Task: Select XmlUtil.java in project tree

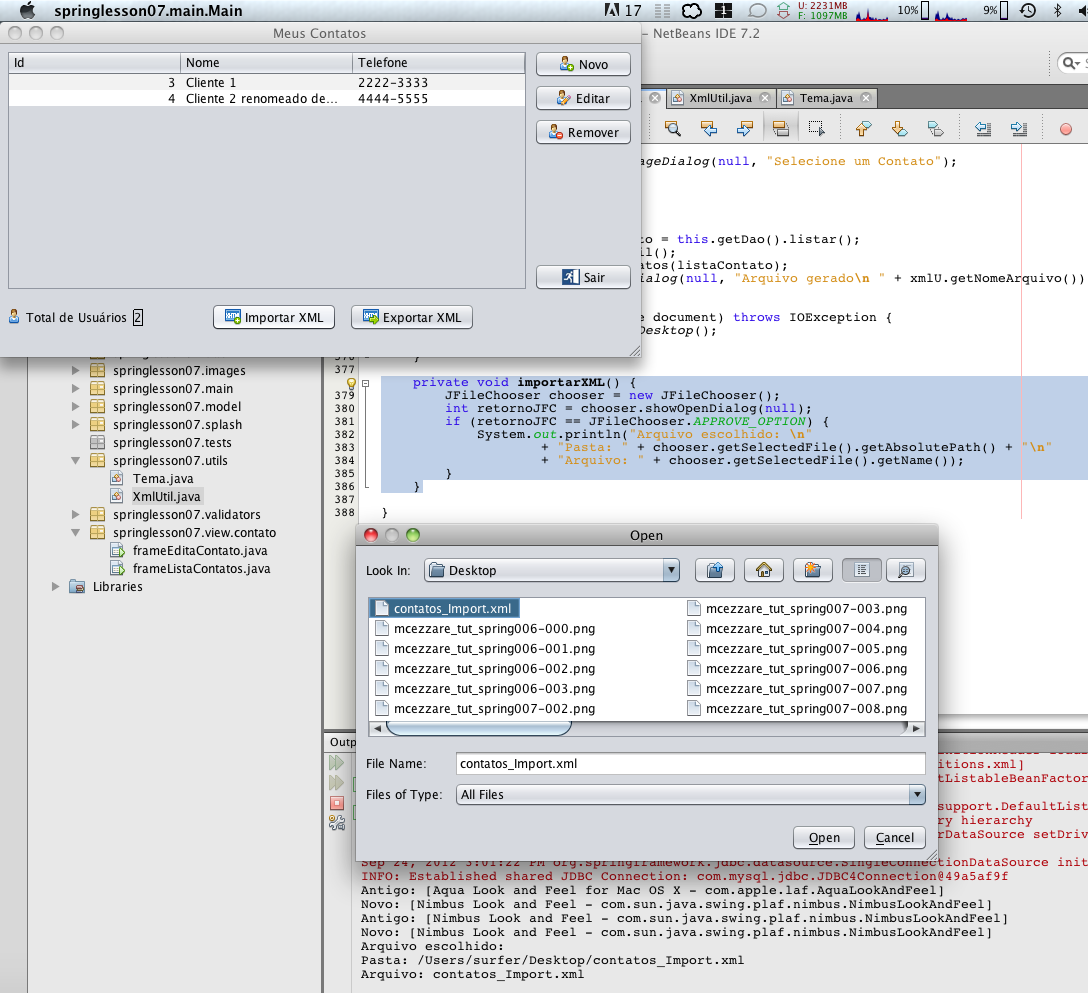Action: [x=166, y=497]
